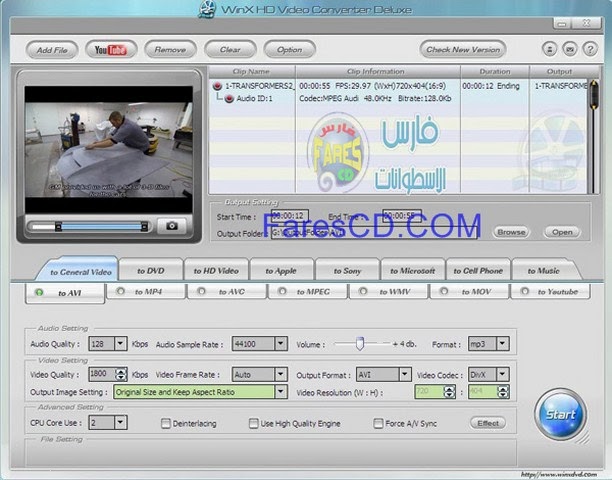Enable the Deinterlacing checkbox
The height and width of the screenshot is (480, 612).
166,423
